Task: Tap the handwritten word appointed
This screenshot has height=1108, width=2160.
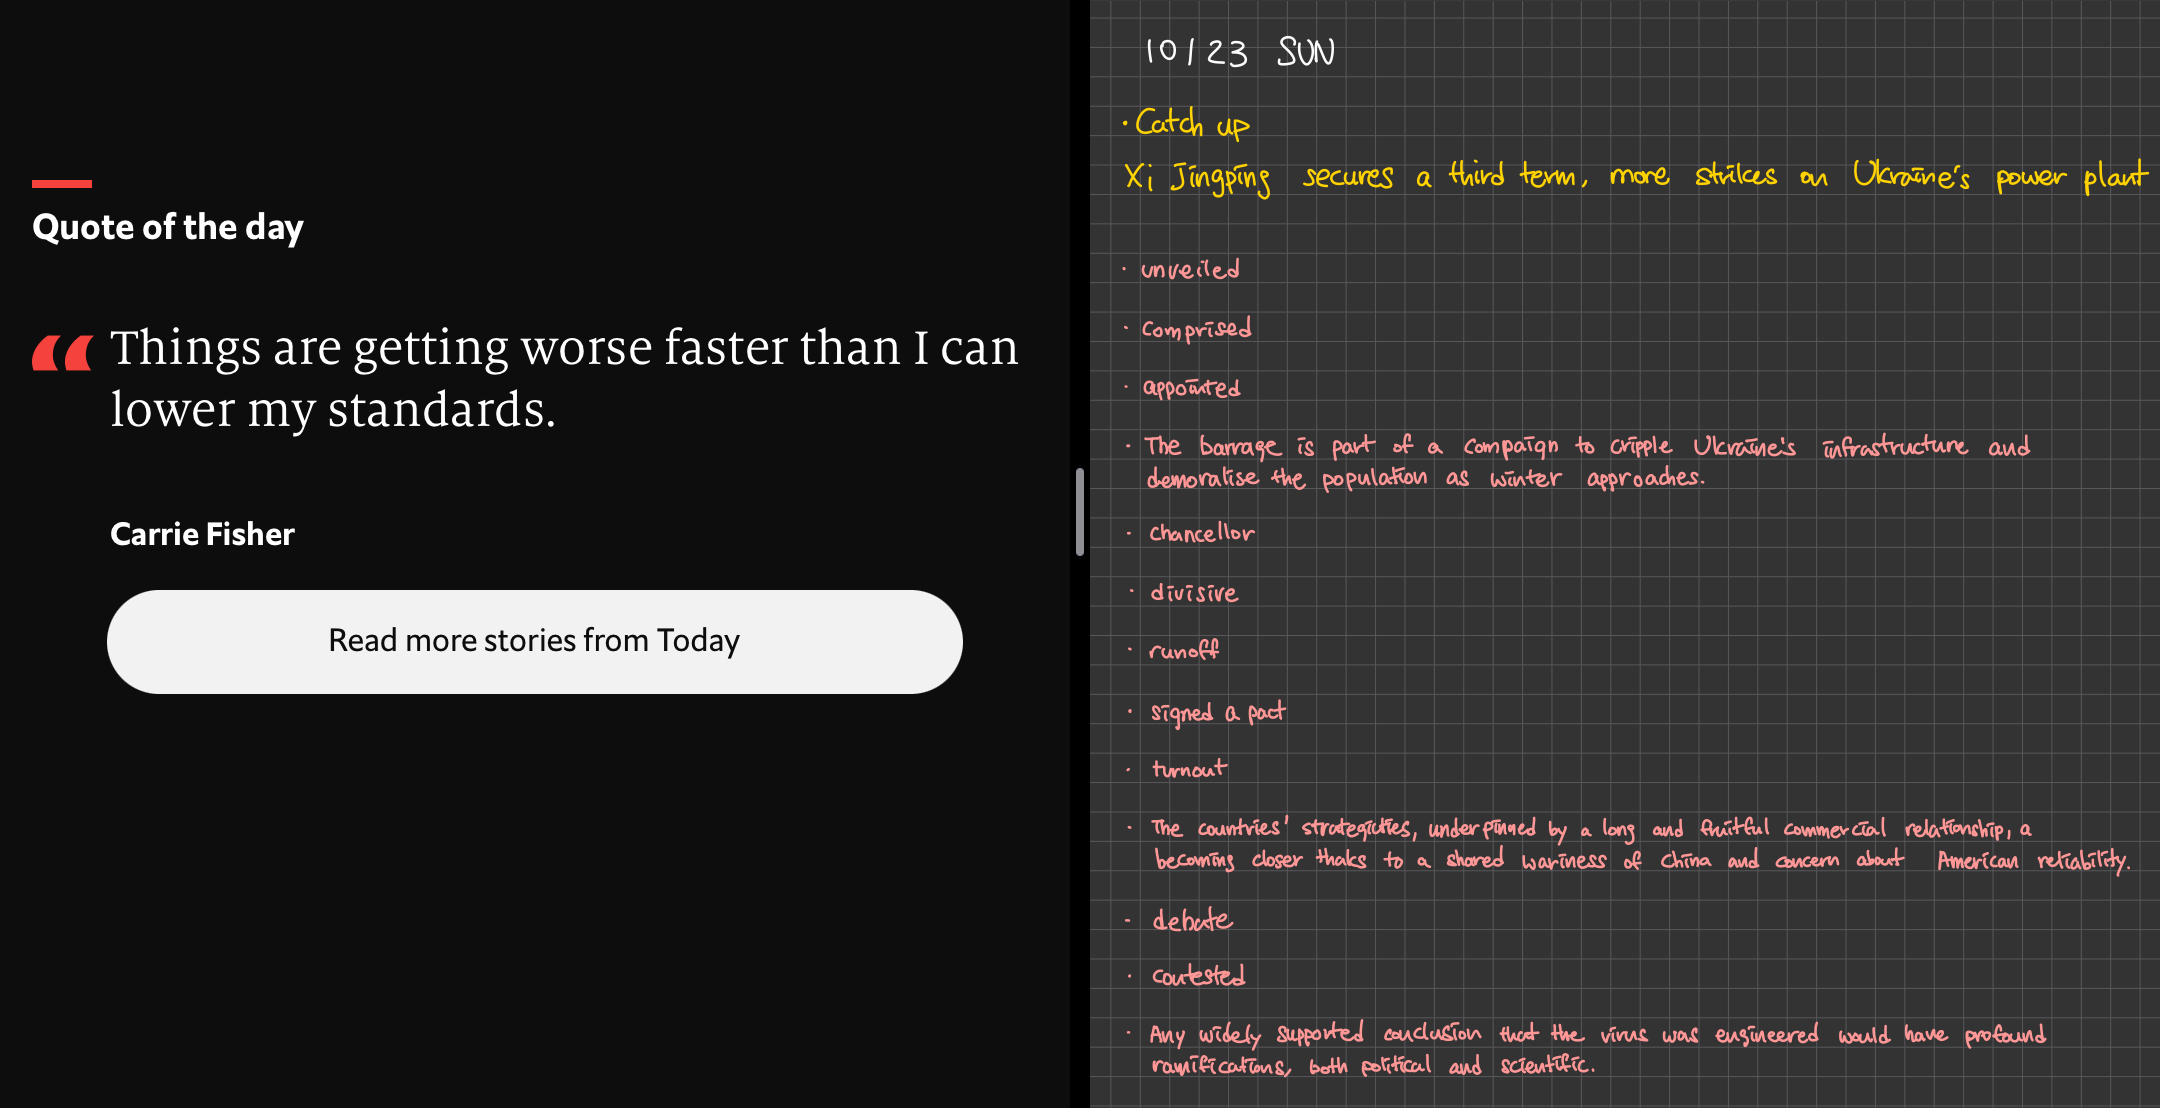Action: 1191,388
